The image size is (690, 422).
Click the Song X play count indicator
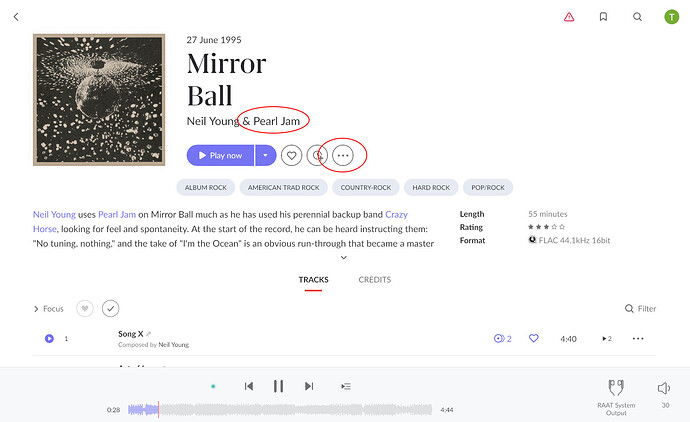[607, 339]
